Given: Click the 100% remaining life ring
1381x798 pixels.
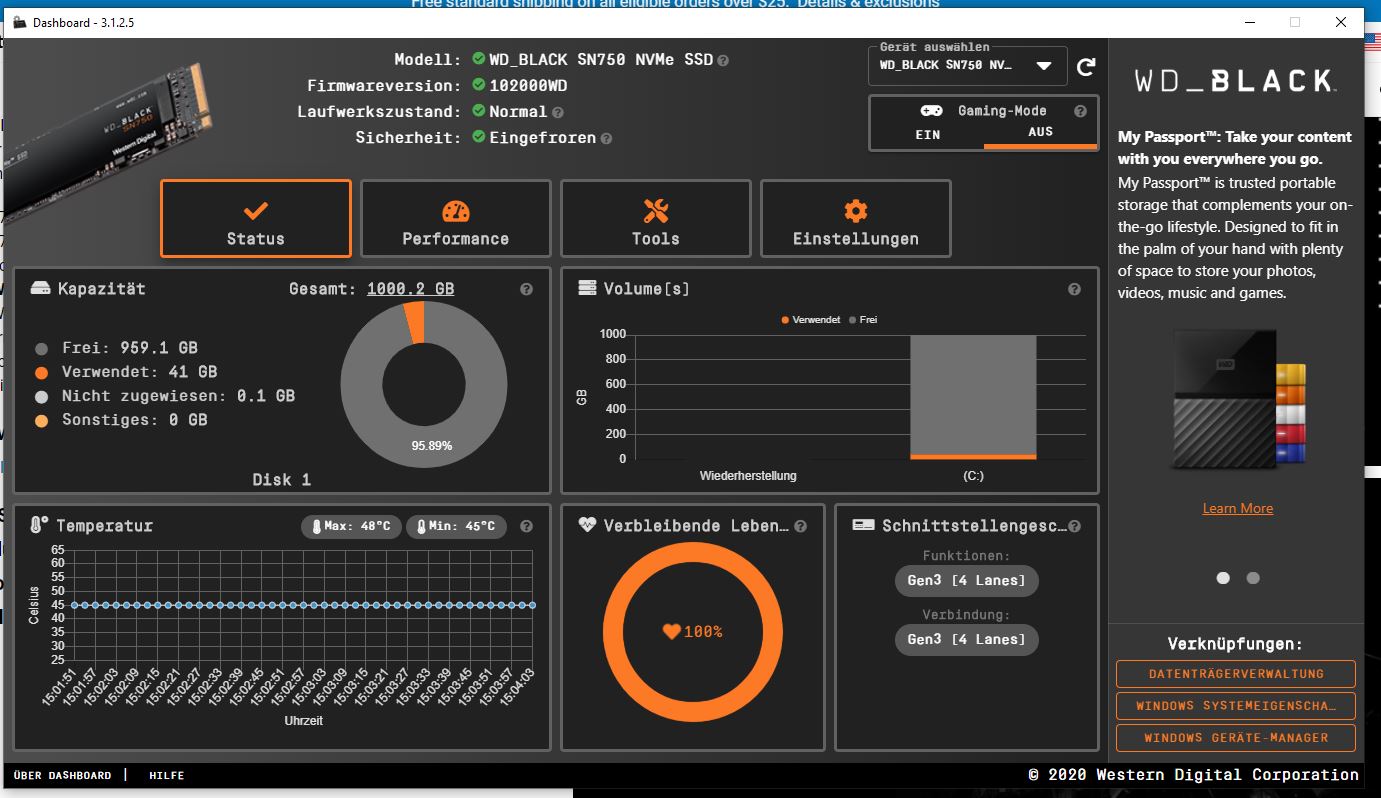Looking at the screenshot, I should (692, 632).
